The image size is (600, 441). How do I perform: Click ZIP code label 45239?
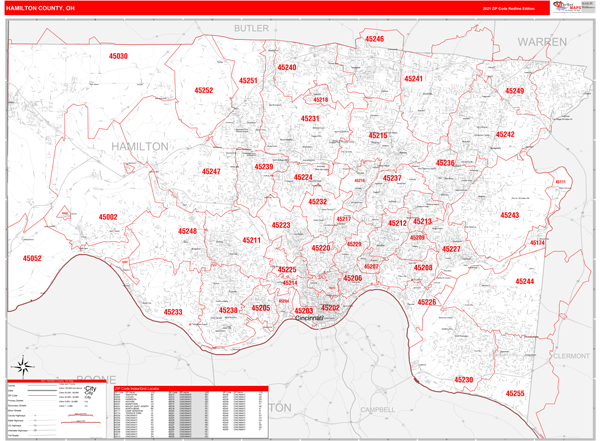[264, 167]
